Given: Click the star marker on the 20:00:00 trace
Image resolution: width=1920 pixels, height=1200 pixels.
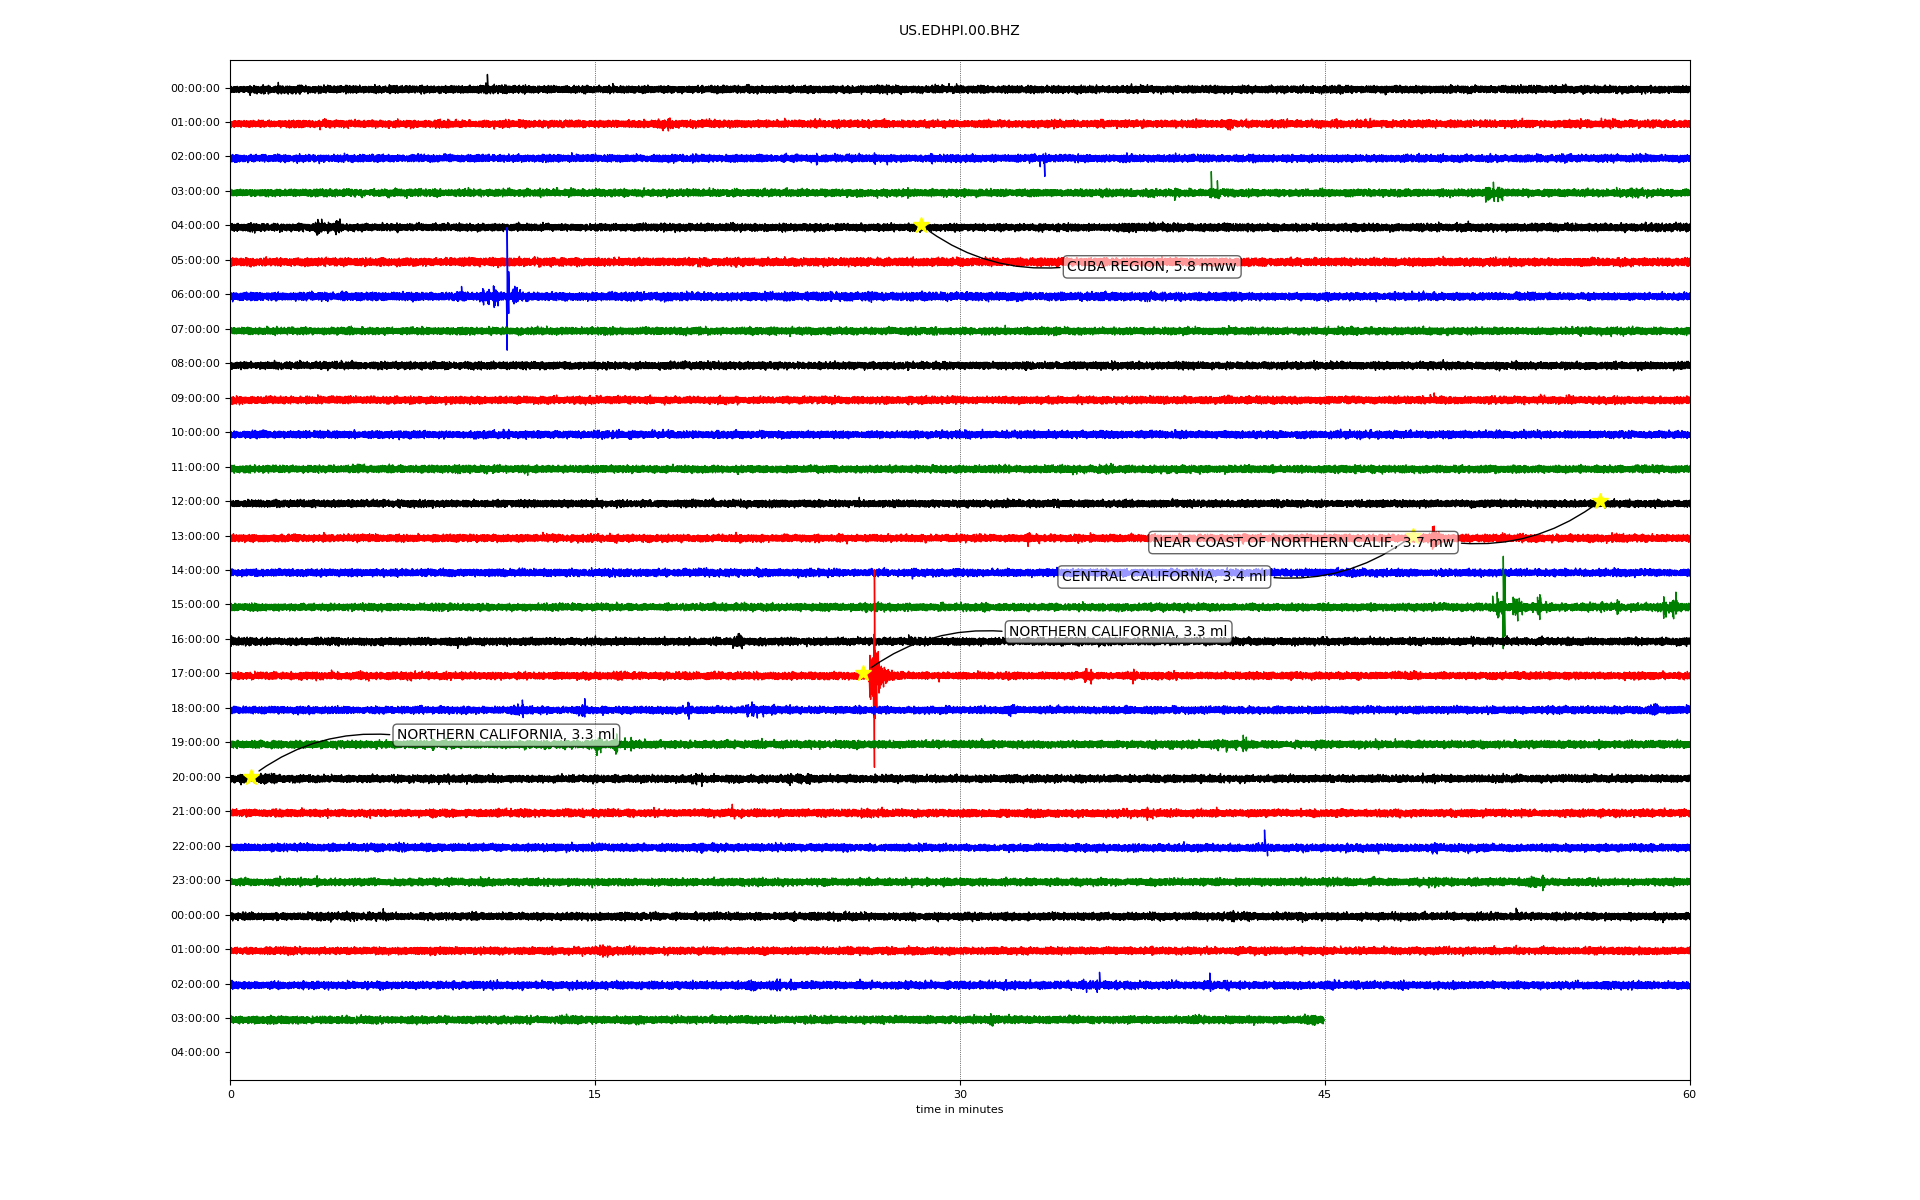Looking at the screenshot, I should [251, 777].
